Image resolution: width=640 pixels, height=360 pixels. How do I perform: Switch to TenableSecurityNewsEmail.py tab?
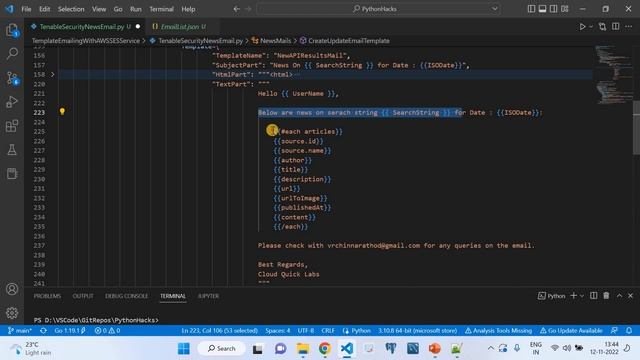click(84, 27)
